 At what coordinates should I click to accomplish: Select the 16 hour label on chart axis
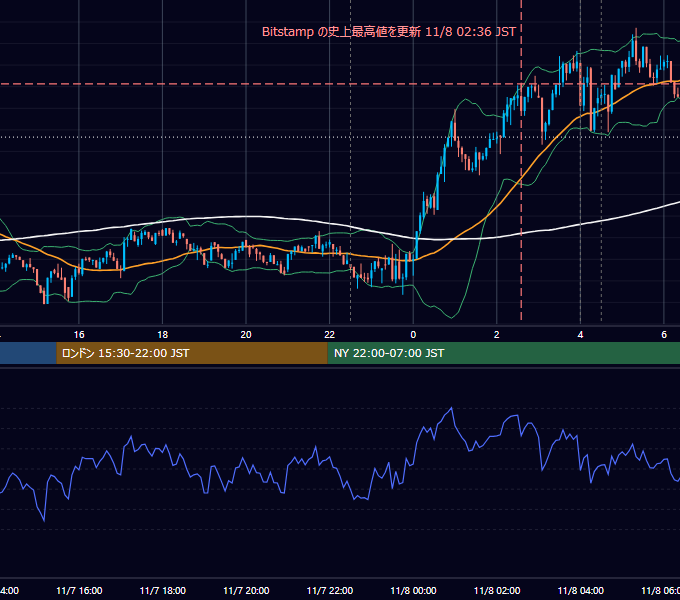tap(79, 334)
